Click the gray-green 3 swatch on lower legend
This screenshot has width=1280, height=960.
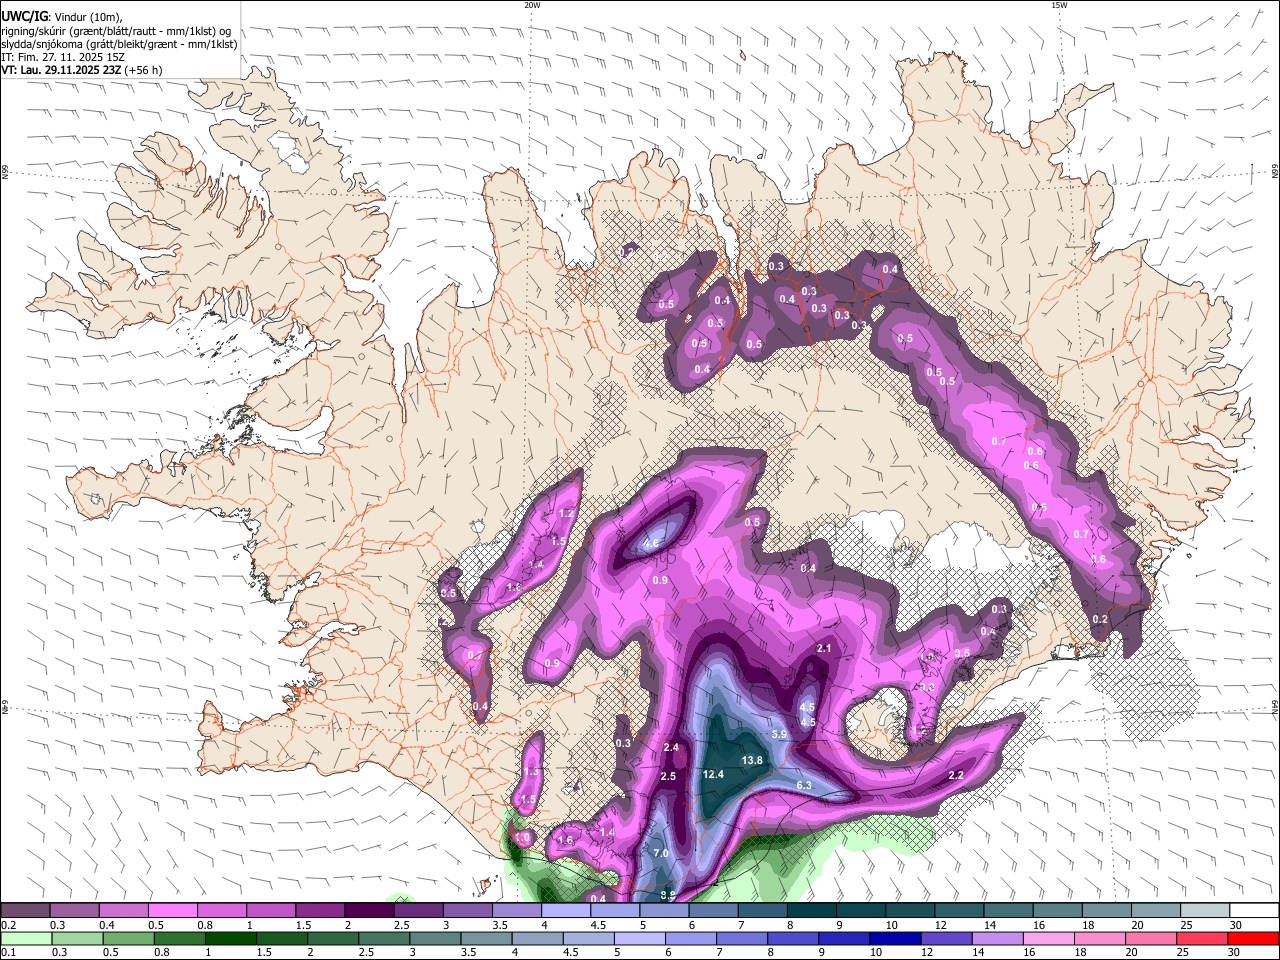[x=434, y=938]
